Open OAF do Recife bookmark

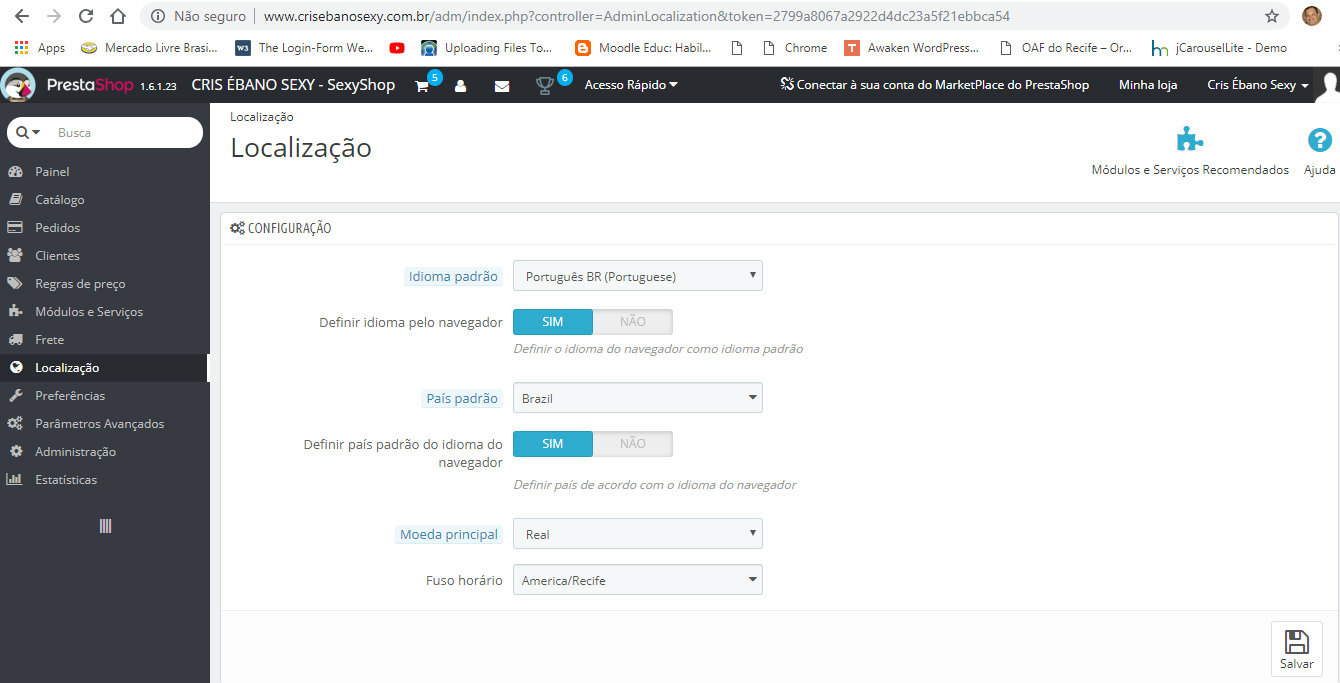click(1066, 48)
